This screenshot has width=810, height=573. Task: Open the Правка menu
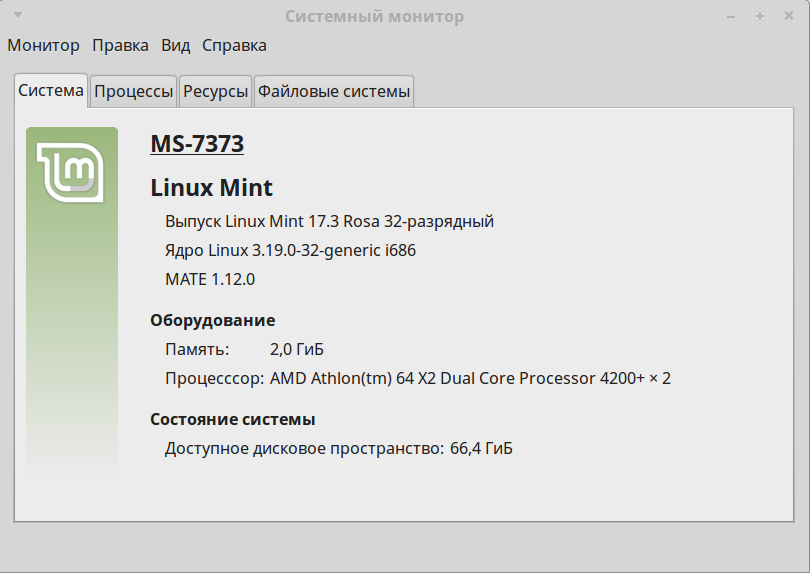(x=120, y=45)
